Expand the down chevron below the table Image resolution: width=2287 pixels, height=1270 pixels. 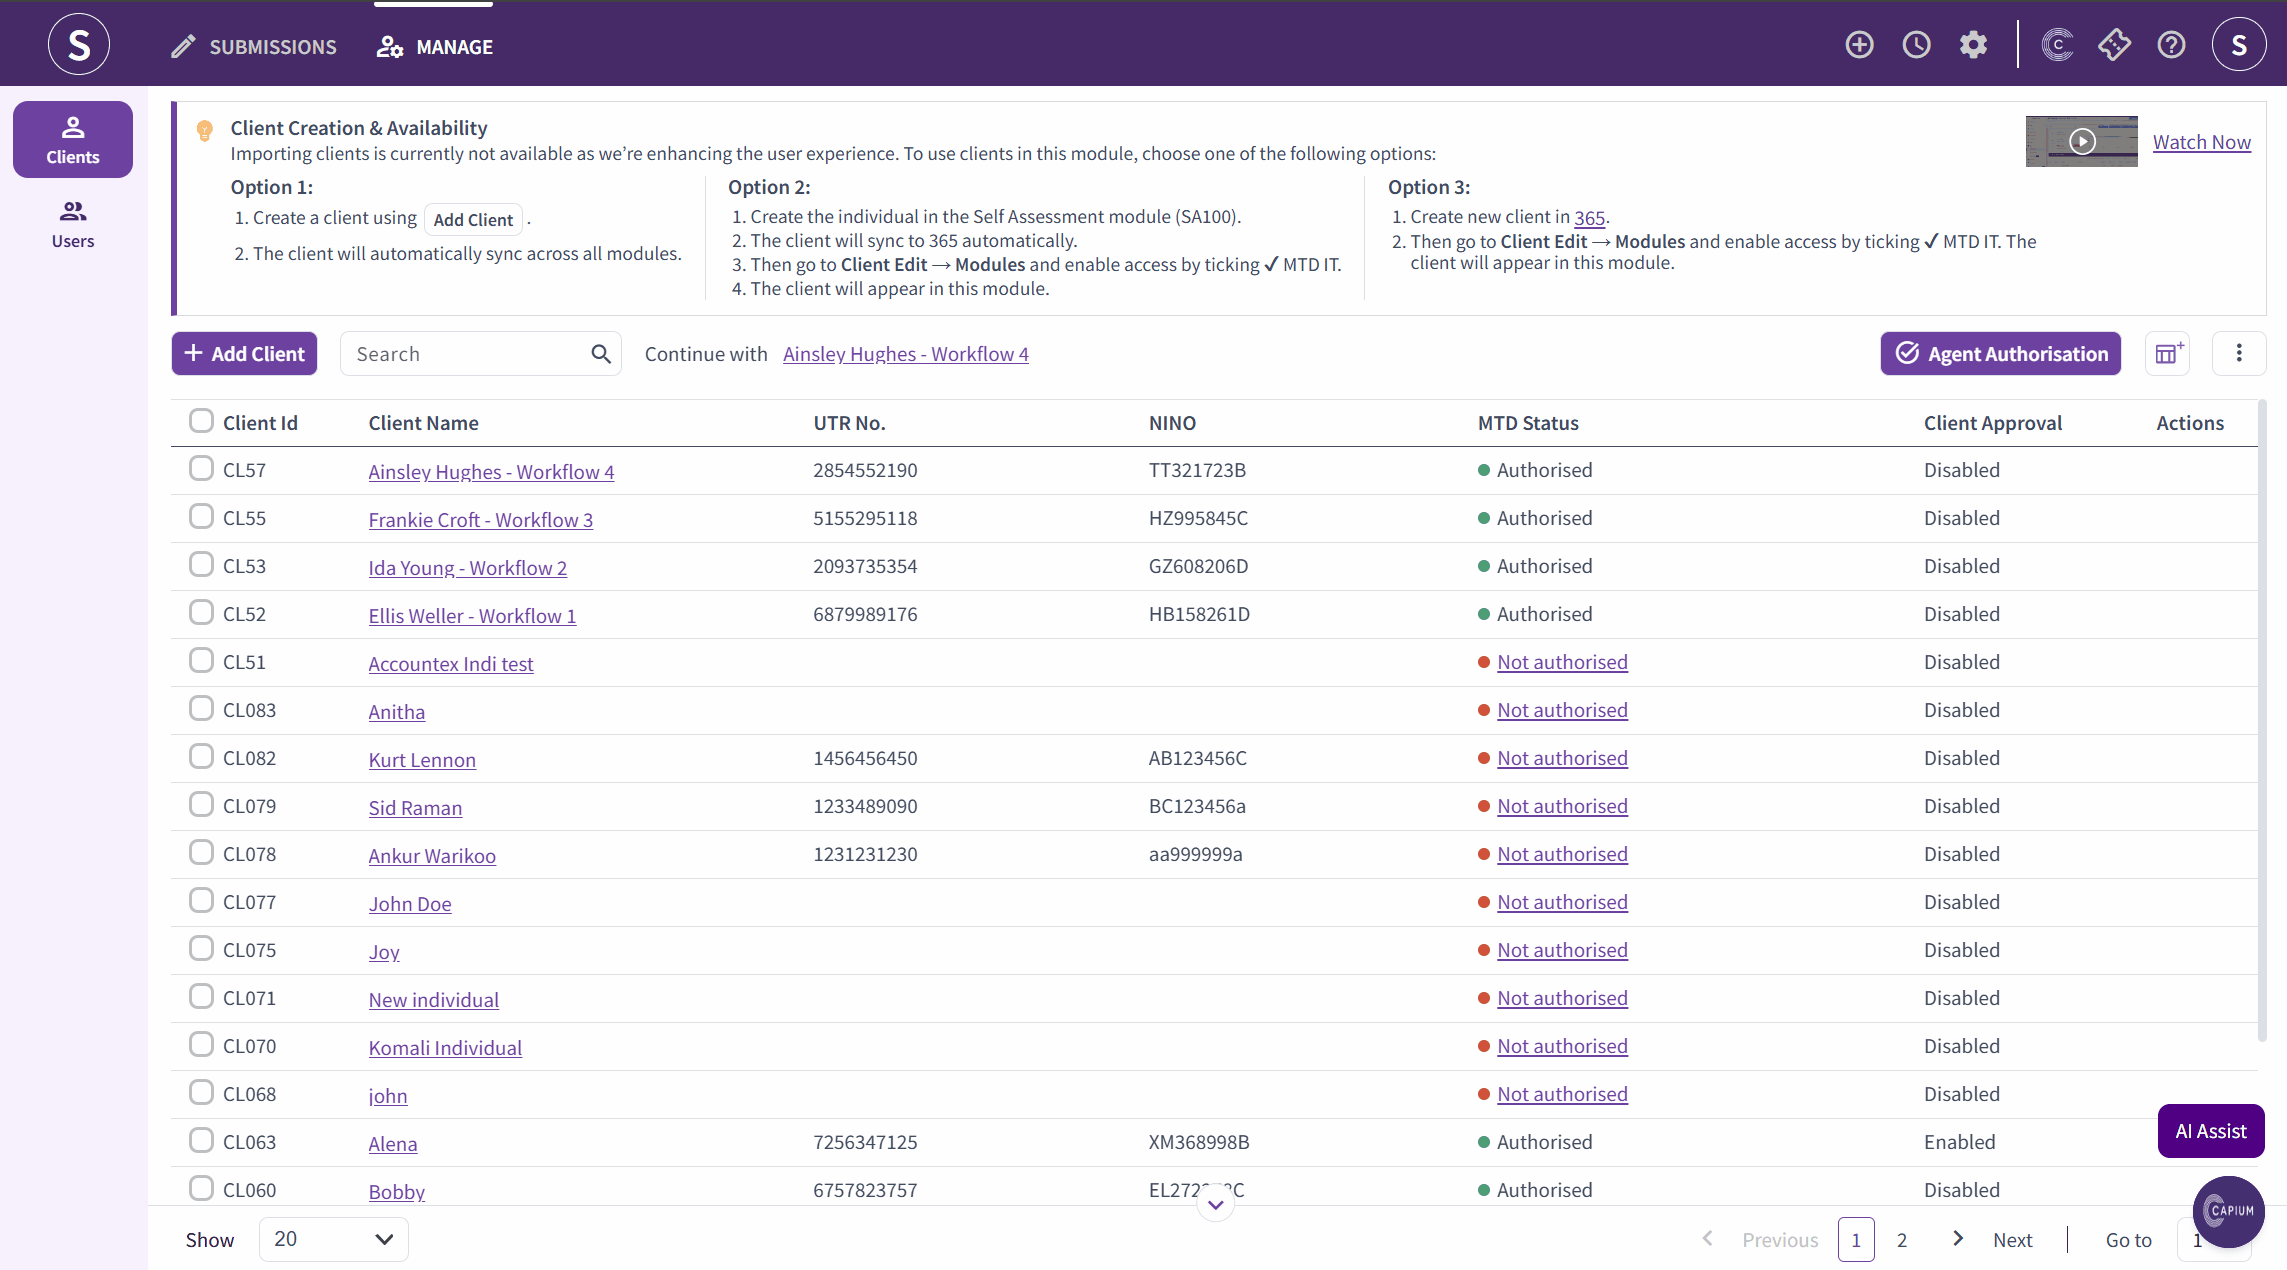[1215, 1204]
